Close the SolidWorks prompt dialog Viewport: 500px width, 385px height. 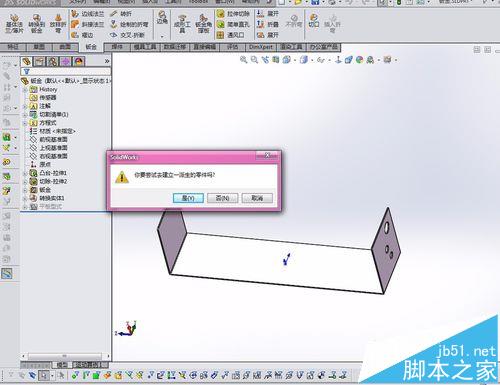pos(267,155)
